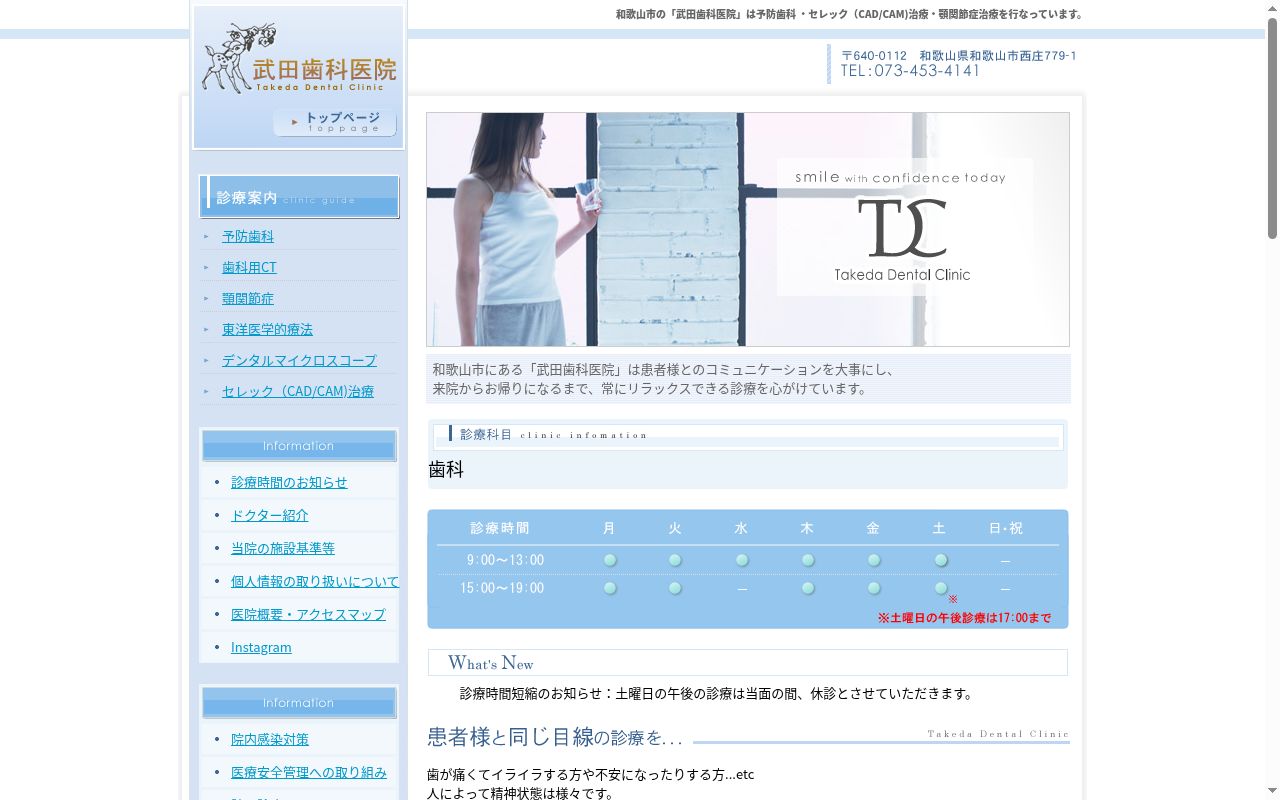This screenshot has height=800, width=1280.
Task: Select the 顎関節症 menu link
Action: 248,298
